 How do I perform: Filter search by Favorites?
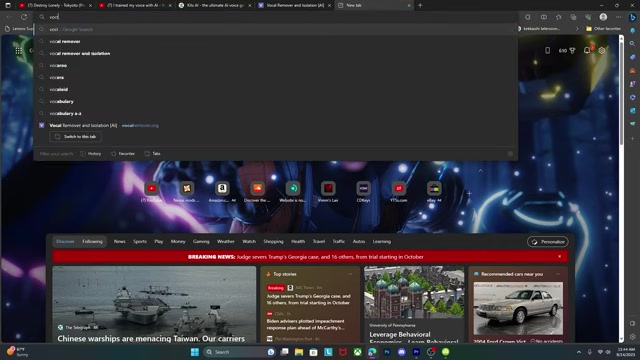[123, 154]
